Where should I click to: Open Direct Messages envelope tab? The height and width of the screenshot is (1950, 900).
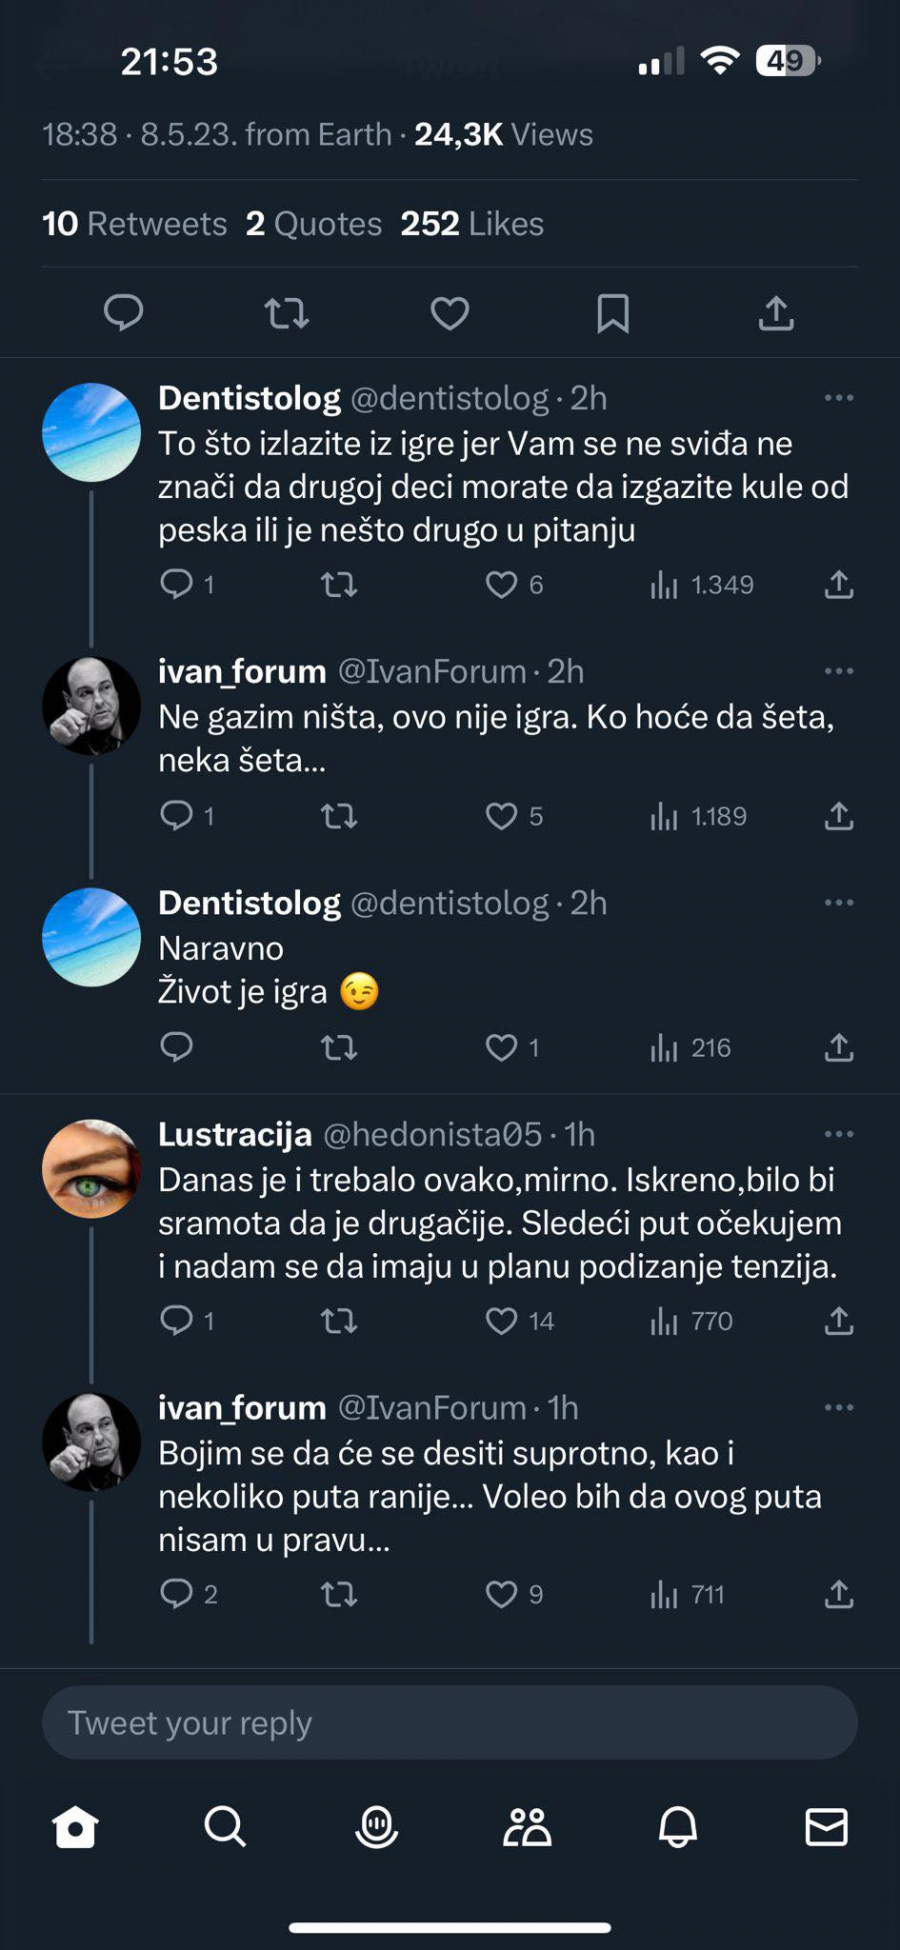[826, 1827]
